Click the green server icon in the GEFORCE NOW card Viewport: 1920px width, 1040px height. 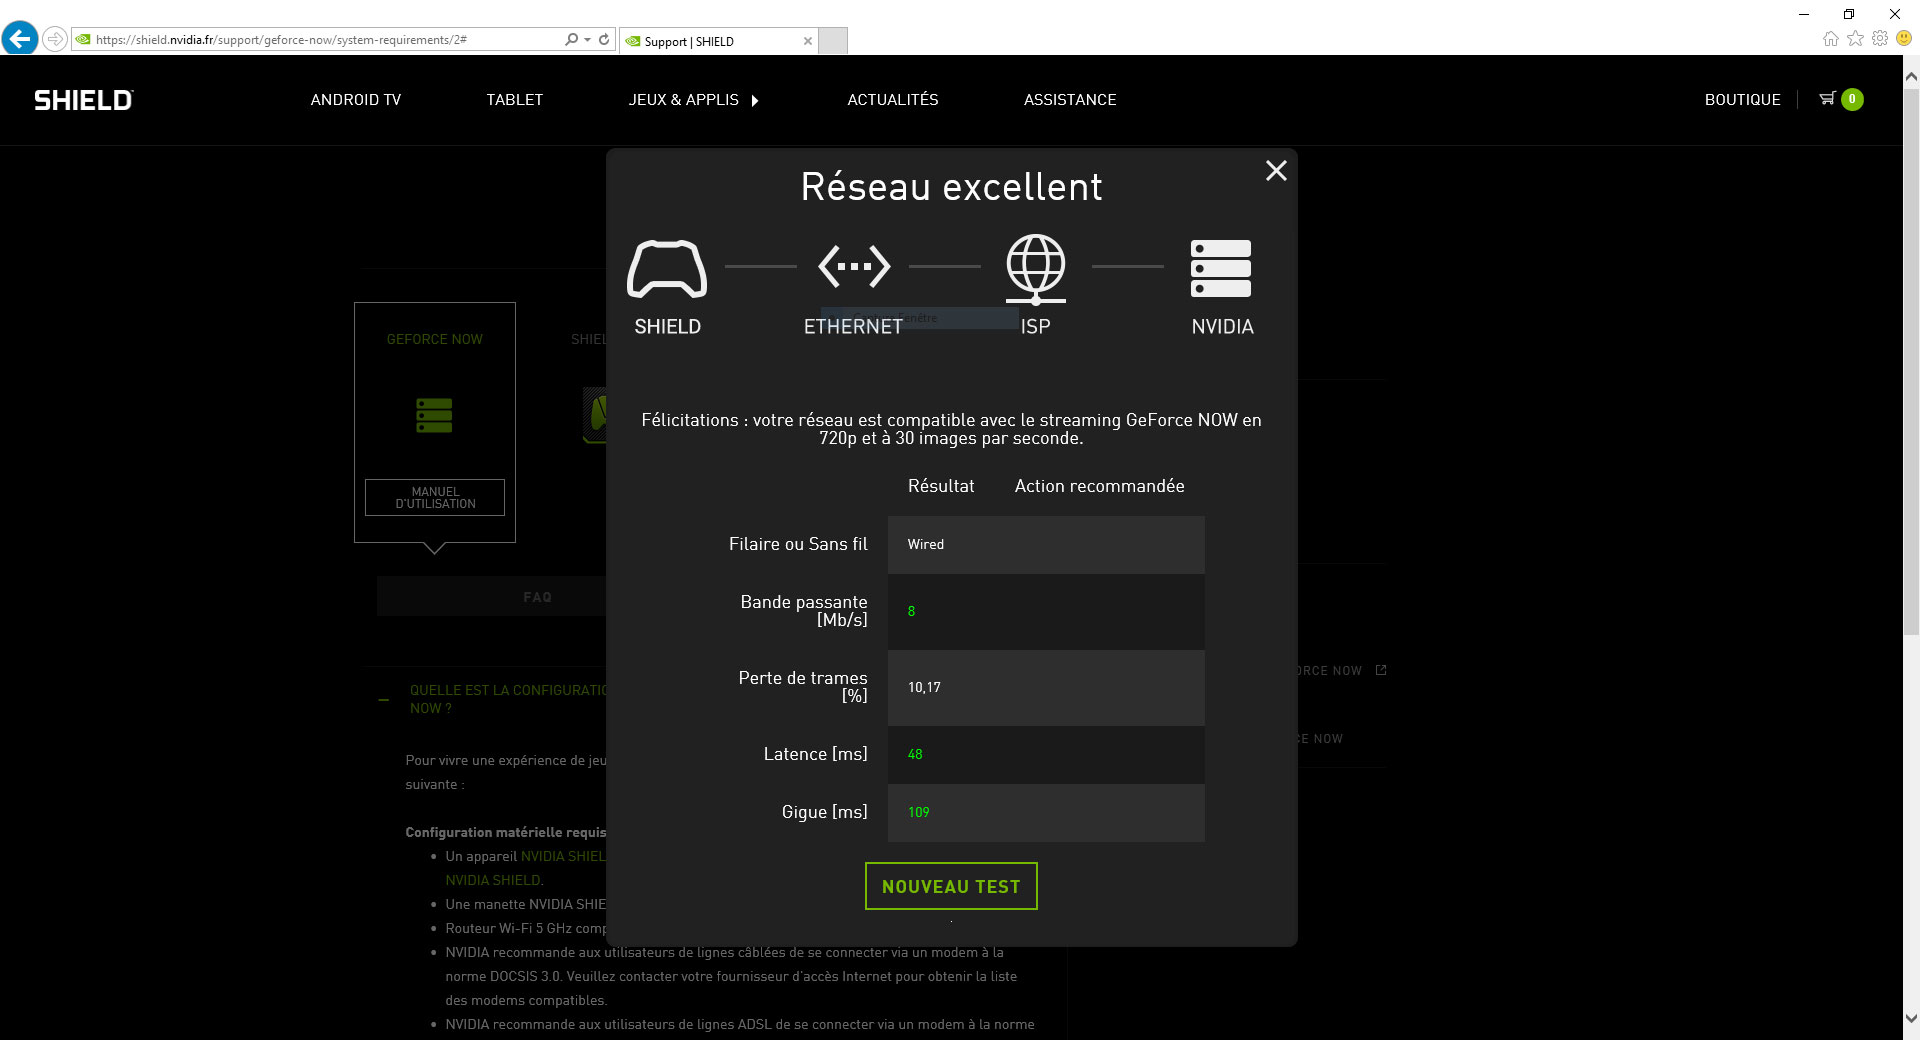[434, 414]
